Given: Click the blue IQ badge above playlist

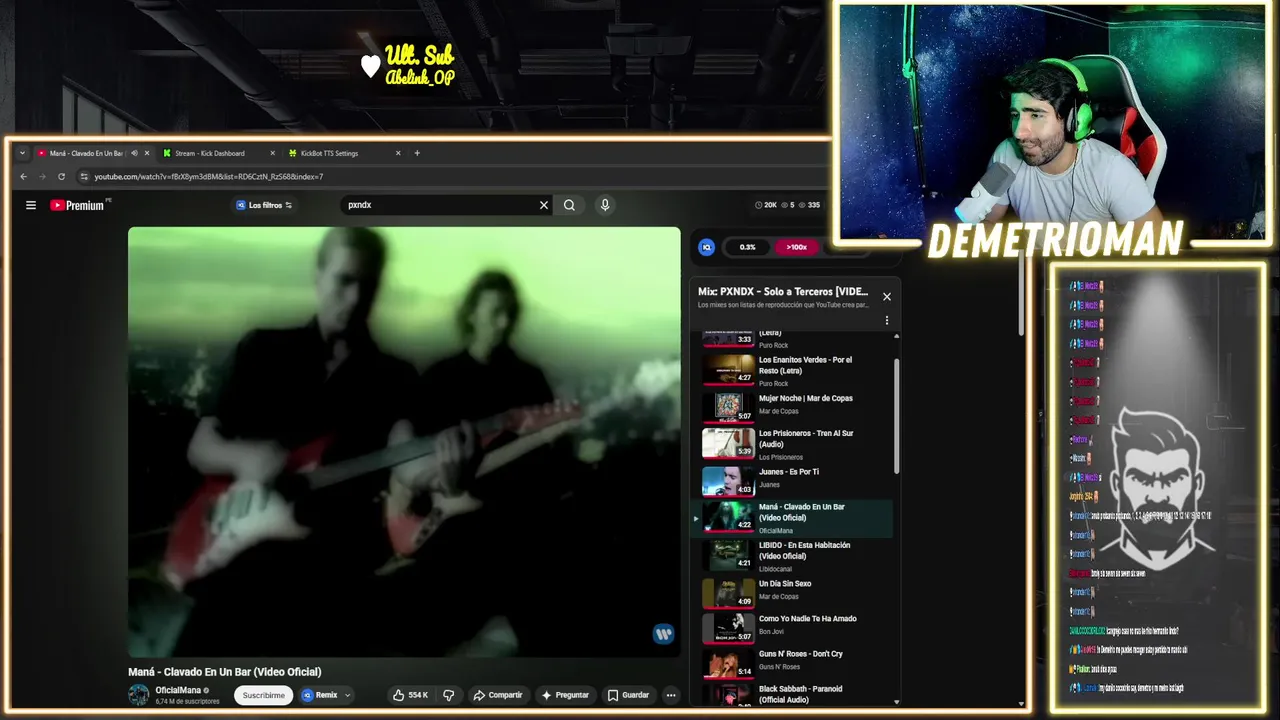Looking at the screenshot, I should (706, 247).
